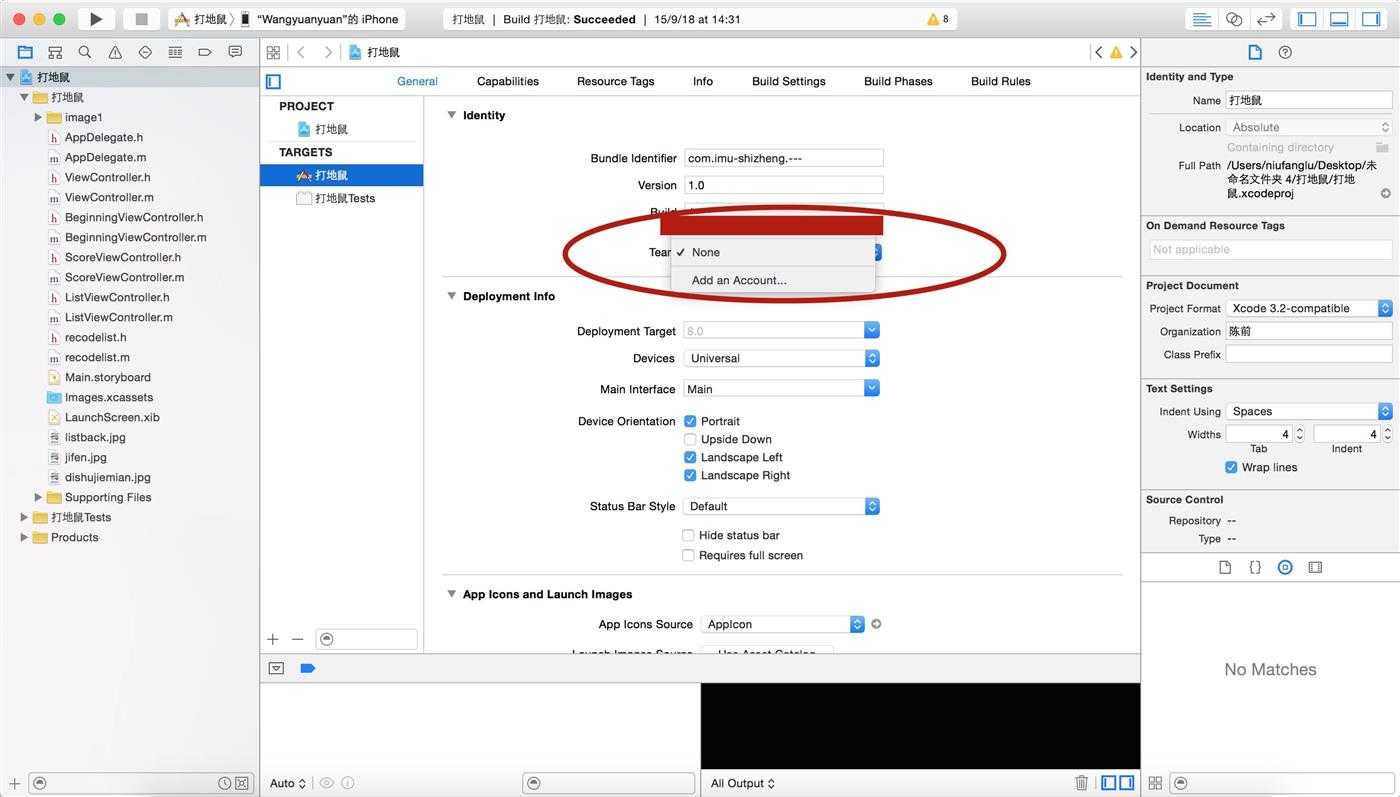Enable Requires full screen
Screen dimensions: 1400x797
click(688, 555)
